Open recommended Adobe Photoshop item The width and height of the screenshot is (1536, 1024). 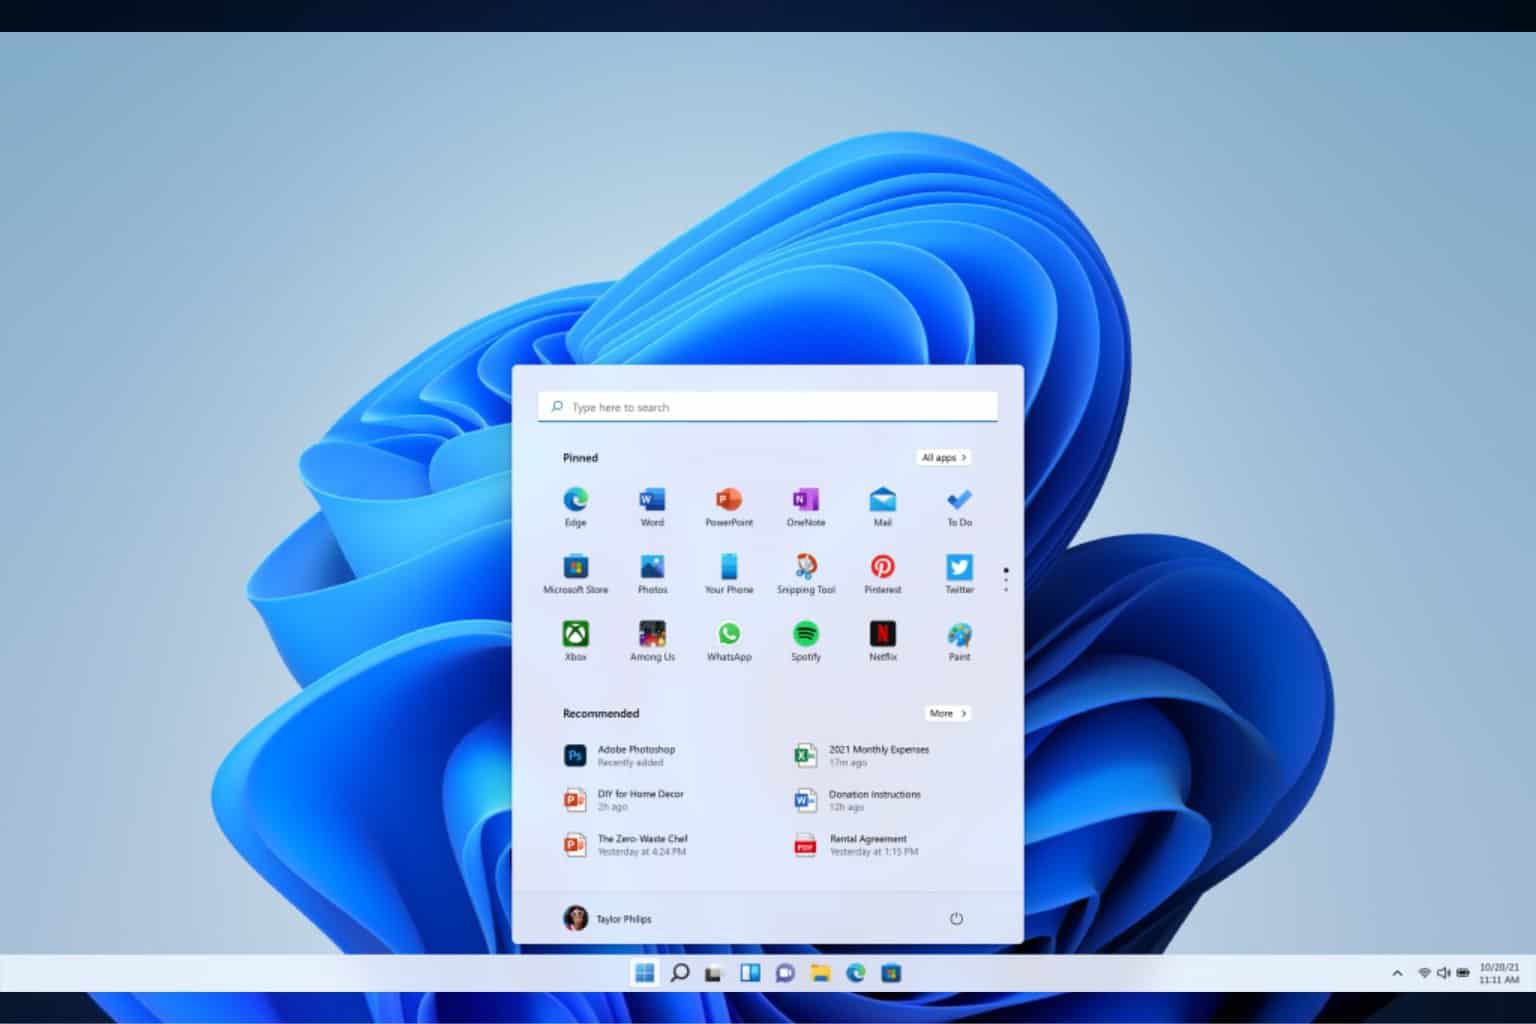[620, 755]
